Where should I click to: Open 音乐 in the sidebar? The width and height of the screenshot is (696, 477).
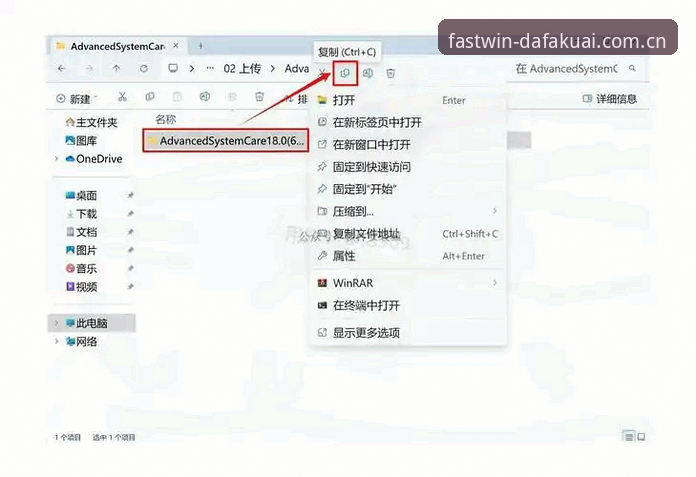(81, 268)
